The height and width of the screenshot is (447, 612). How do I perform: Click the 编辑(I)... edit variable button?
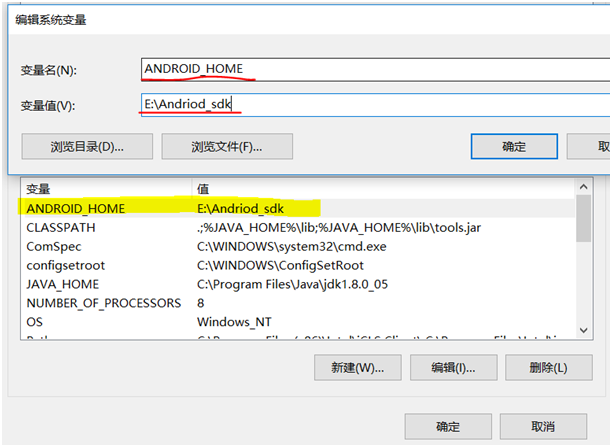pyautogui.click(x=454, y=367)
